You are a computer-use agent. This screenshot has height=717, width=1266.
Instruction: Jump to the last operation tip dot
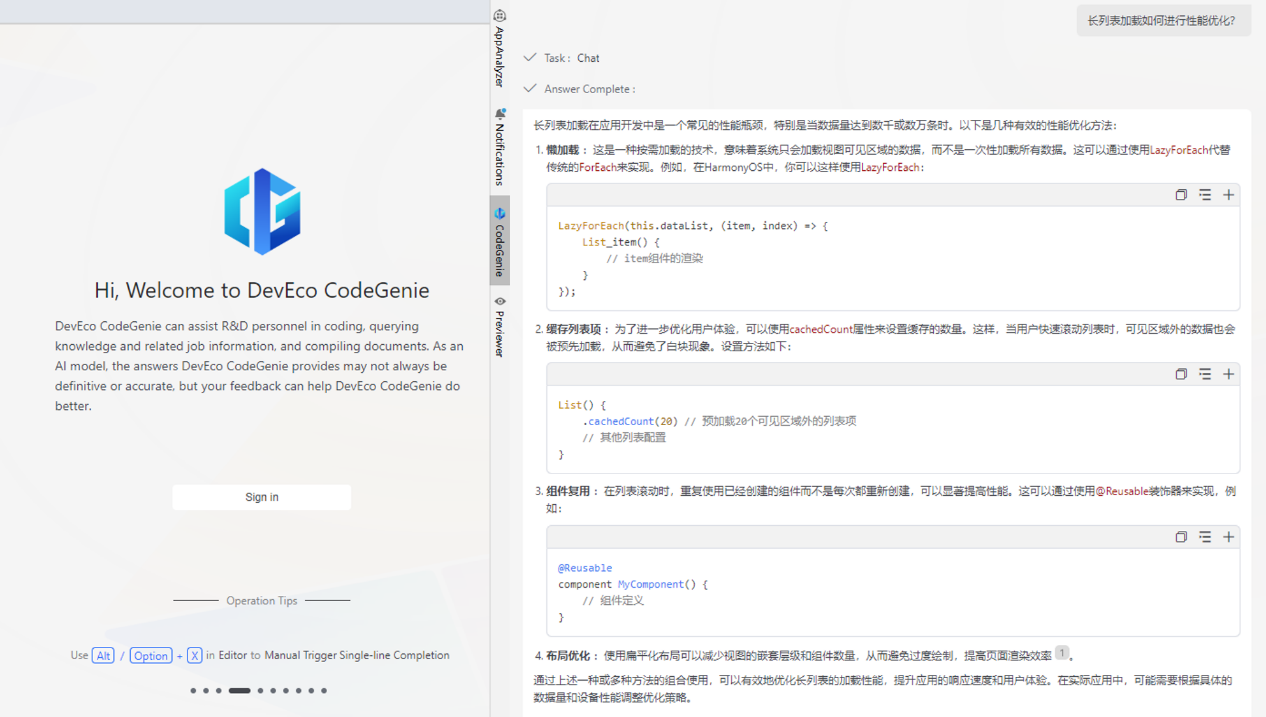click(x=324, y=691)
